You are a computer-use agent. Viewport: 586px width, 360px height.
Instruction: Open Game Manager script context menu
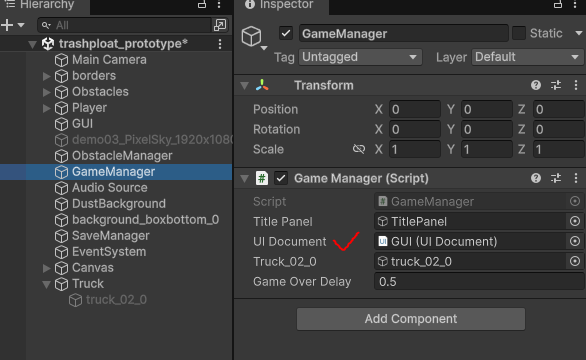576,178
